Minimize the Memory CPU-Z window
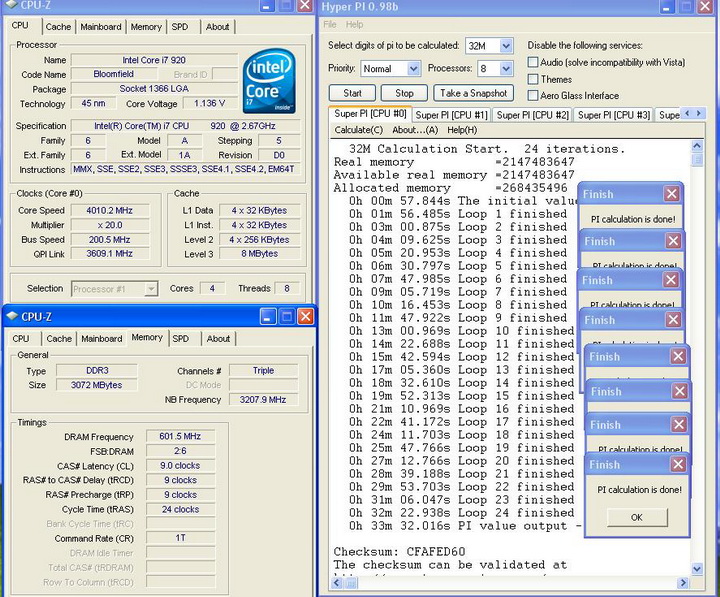720x597 pixels. click(x=268, y=316)
